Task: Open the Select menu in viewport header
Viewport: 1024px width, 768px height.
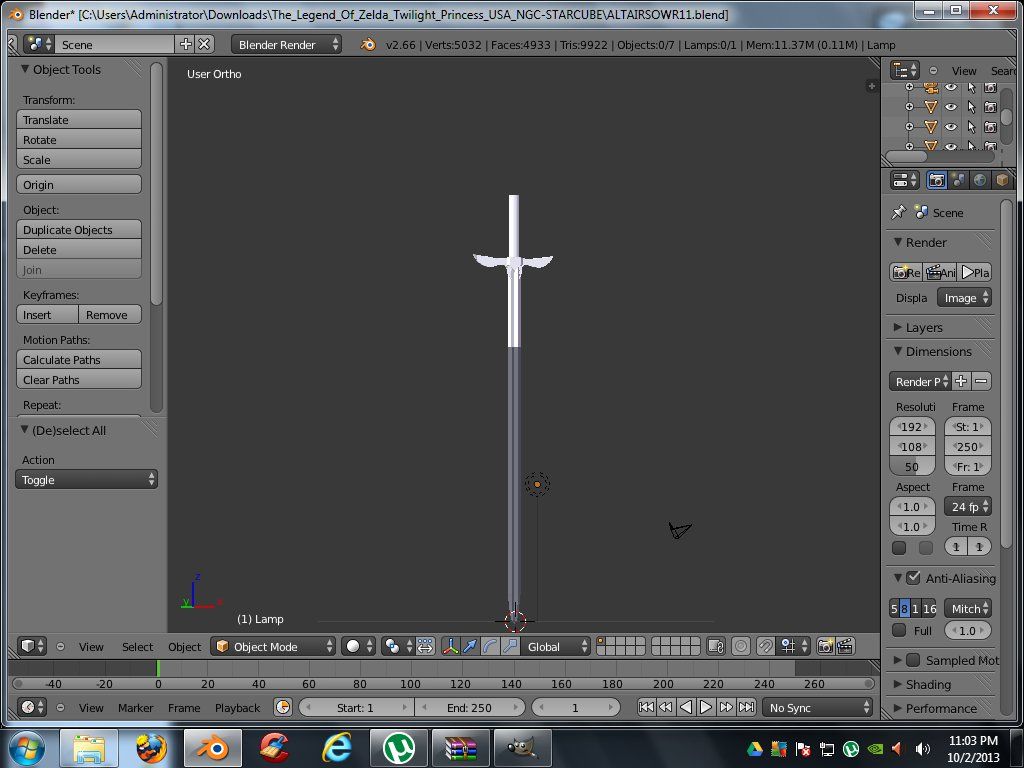Action: pos(137,647)
